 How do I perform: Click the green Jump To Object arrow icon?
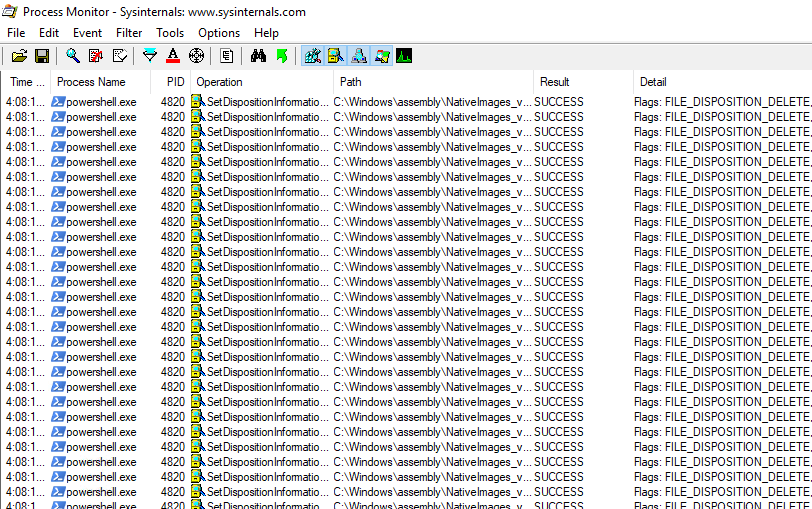(x=282, y=56)
